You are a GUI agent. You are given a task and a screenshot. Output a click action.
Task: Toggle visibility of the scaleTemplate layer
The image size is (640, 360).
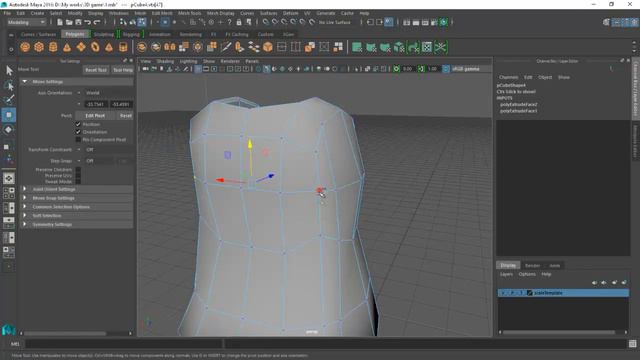pyautogui.click(x=503, y=293)
